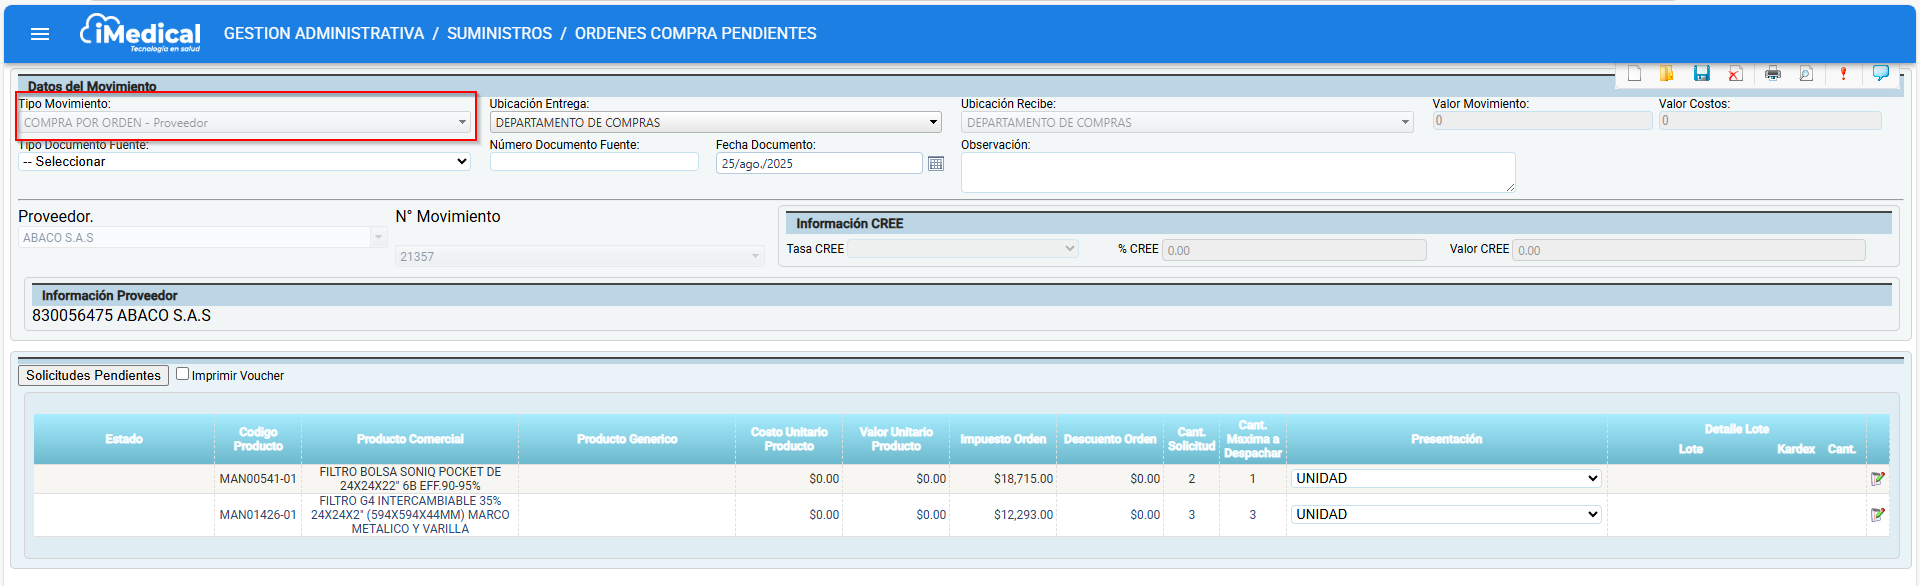Open Presentación dropdown for first product row
1920x586 pixels.
[x=1445, y=479]
